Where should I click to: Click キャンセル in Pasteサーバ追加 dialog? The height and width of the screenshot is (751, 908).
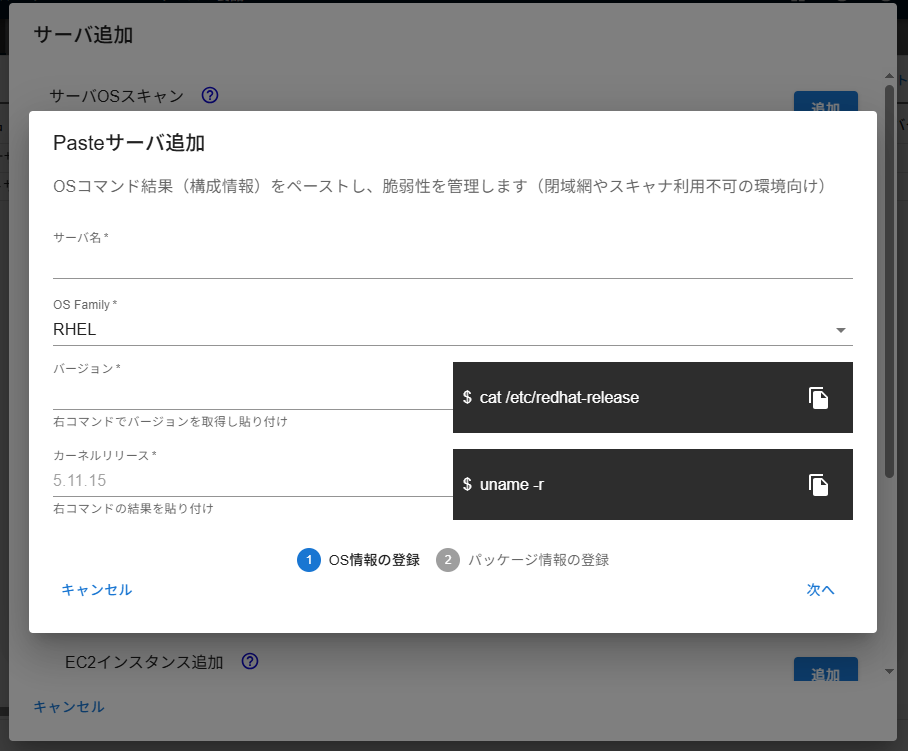(x=97, y=589)
